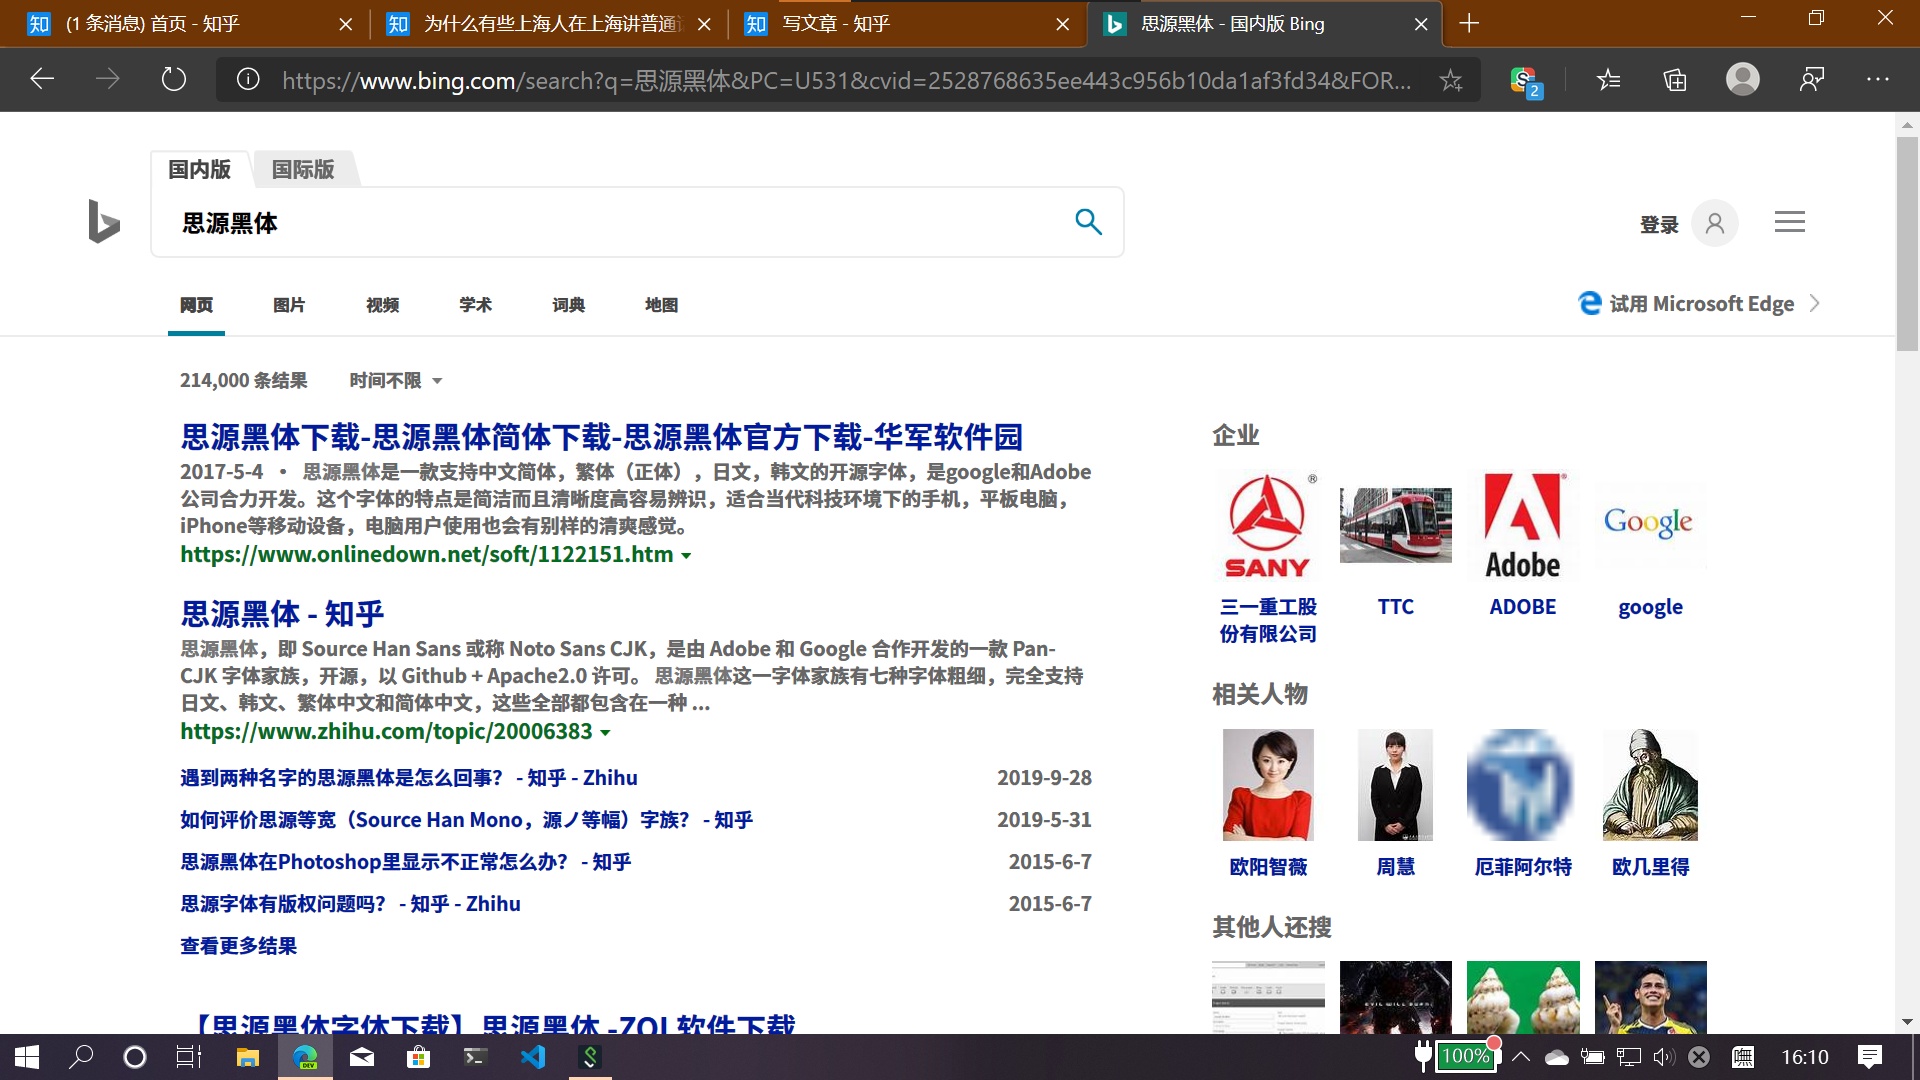Click the 登录 sign-in link

coord(1659,225)
